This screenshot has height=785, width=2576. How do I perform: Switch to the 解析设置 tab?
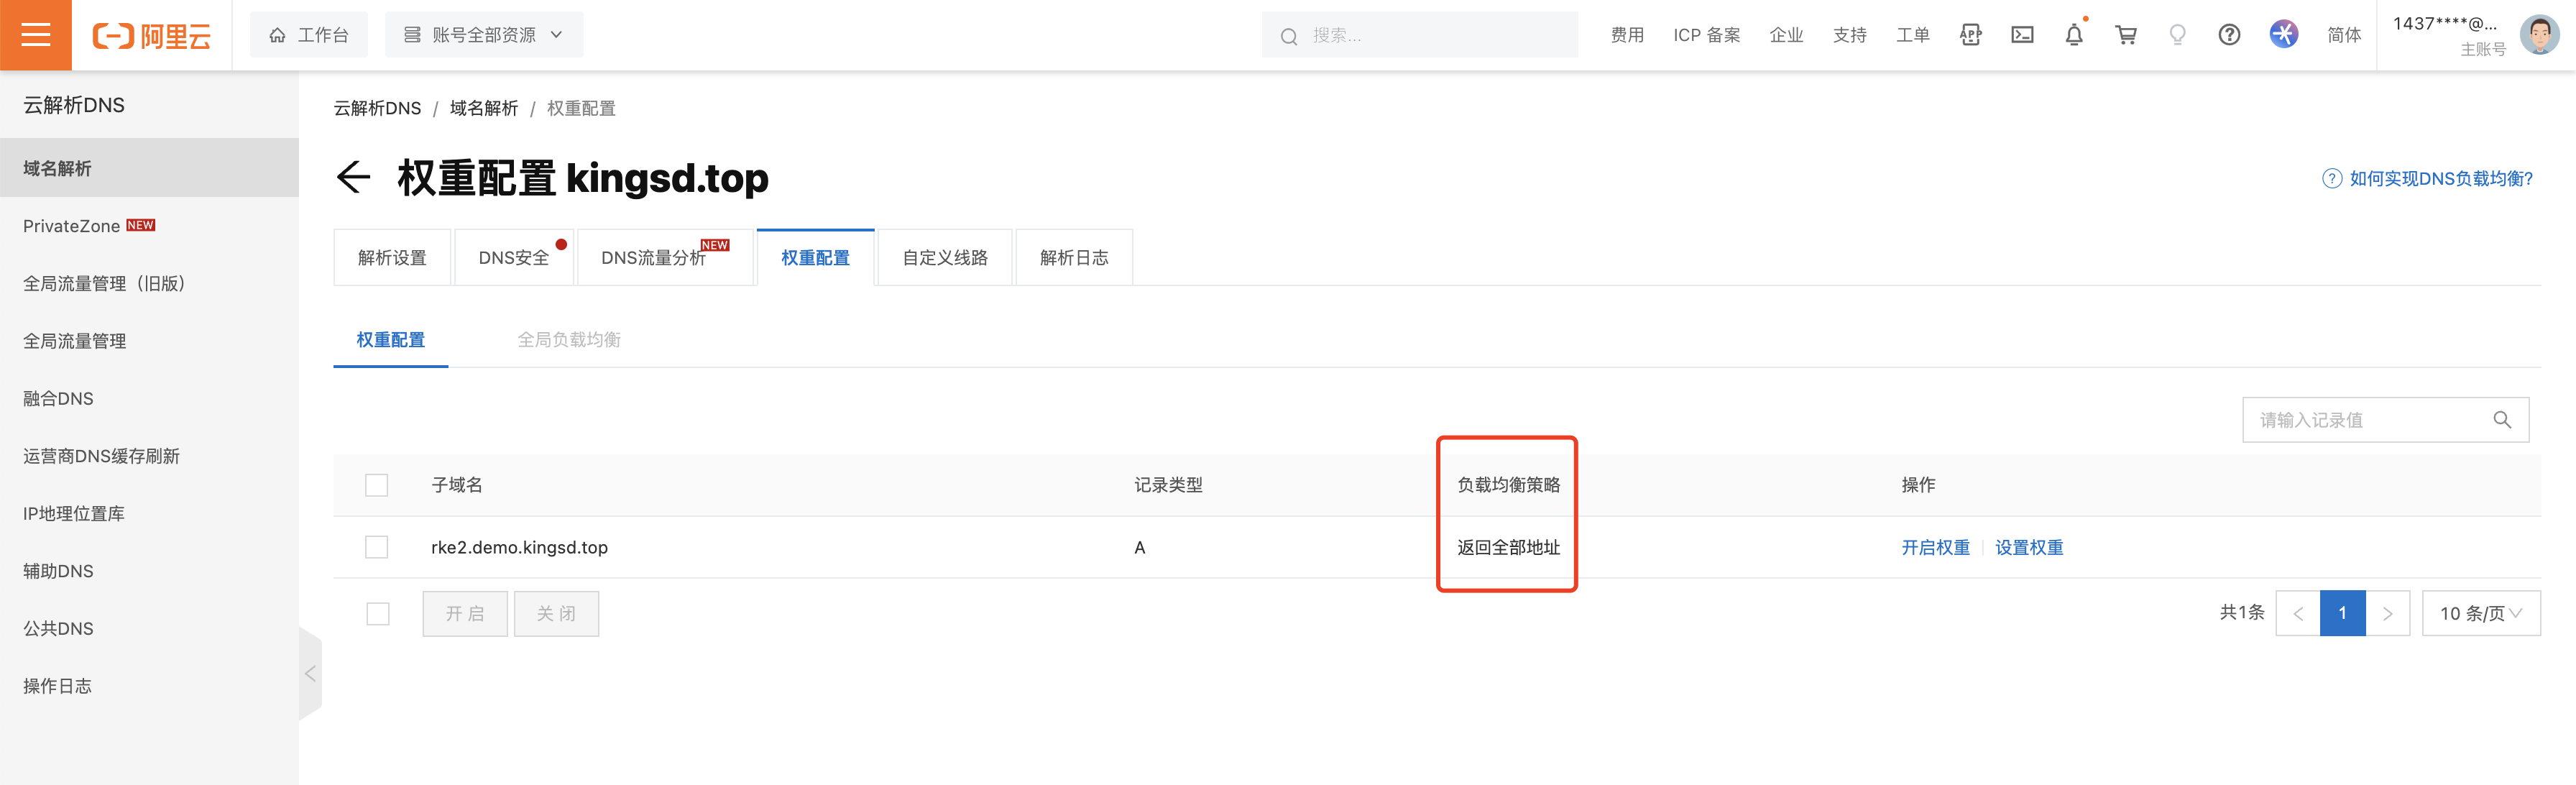pos(392,258)
